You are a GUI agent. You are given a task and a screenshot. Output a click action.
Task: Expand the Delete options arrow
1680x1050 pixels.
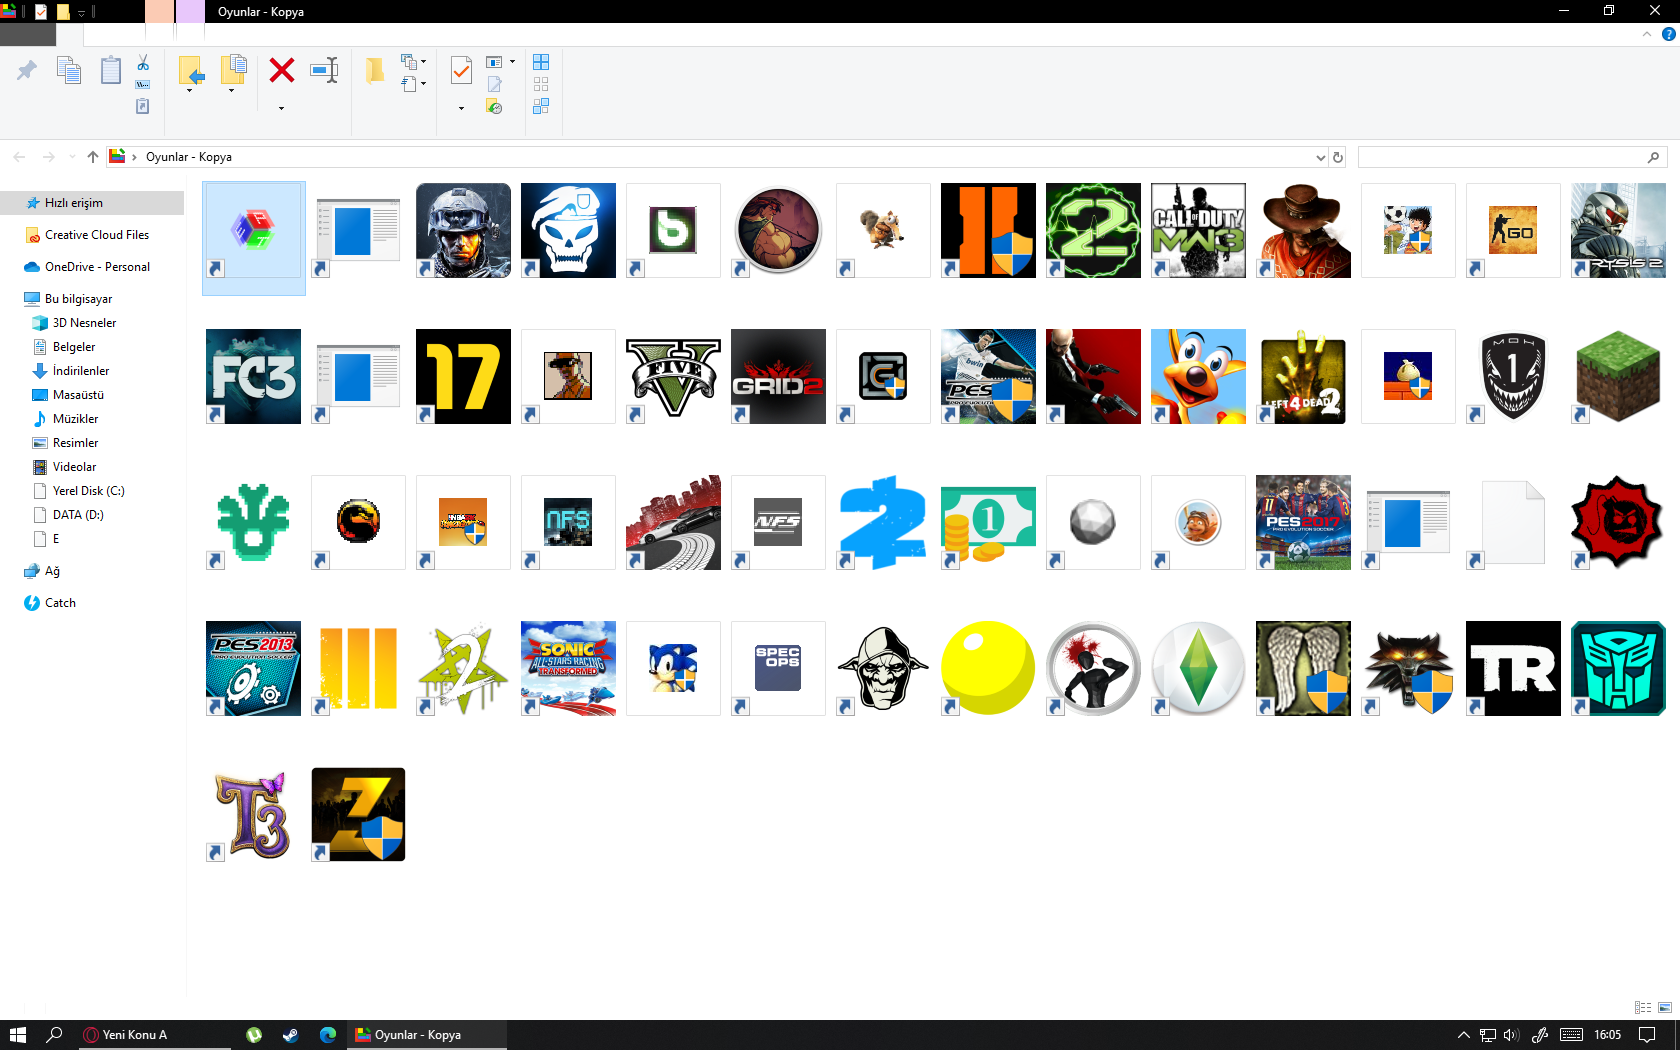281,108
